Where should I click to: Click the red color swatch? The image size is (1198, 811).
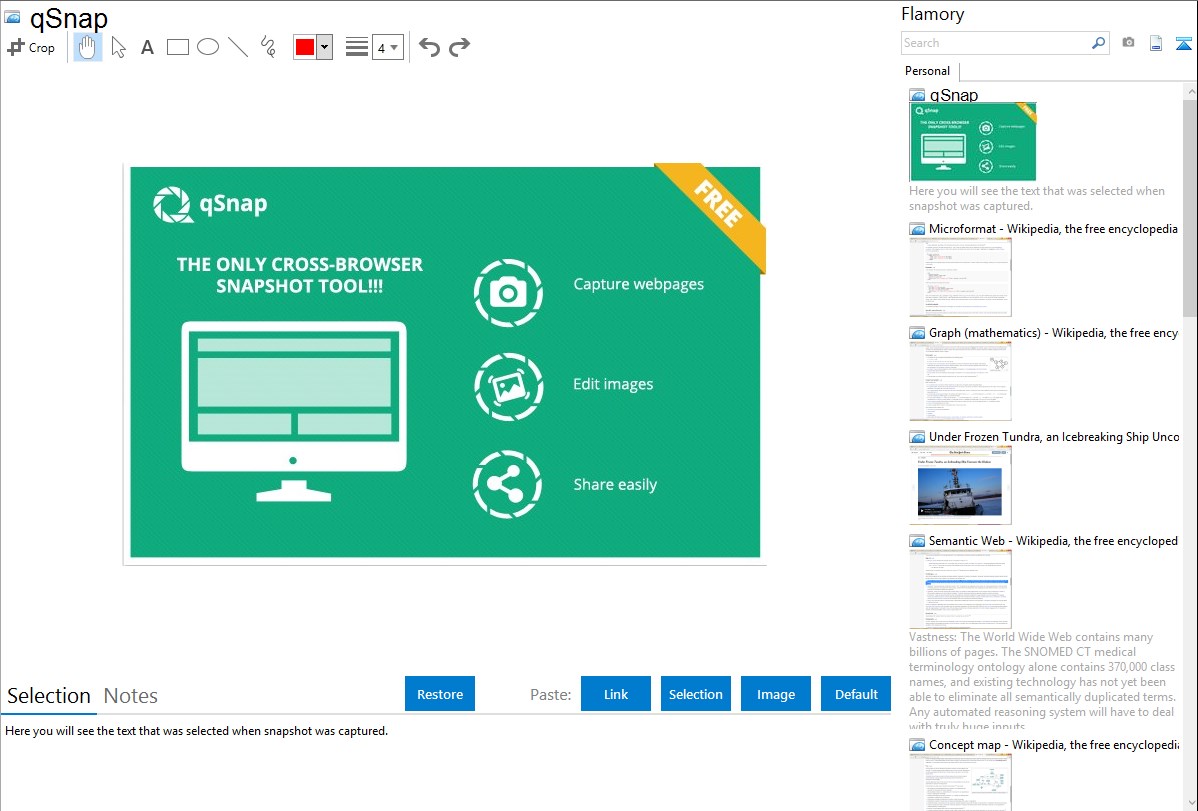[305, 47]
